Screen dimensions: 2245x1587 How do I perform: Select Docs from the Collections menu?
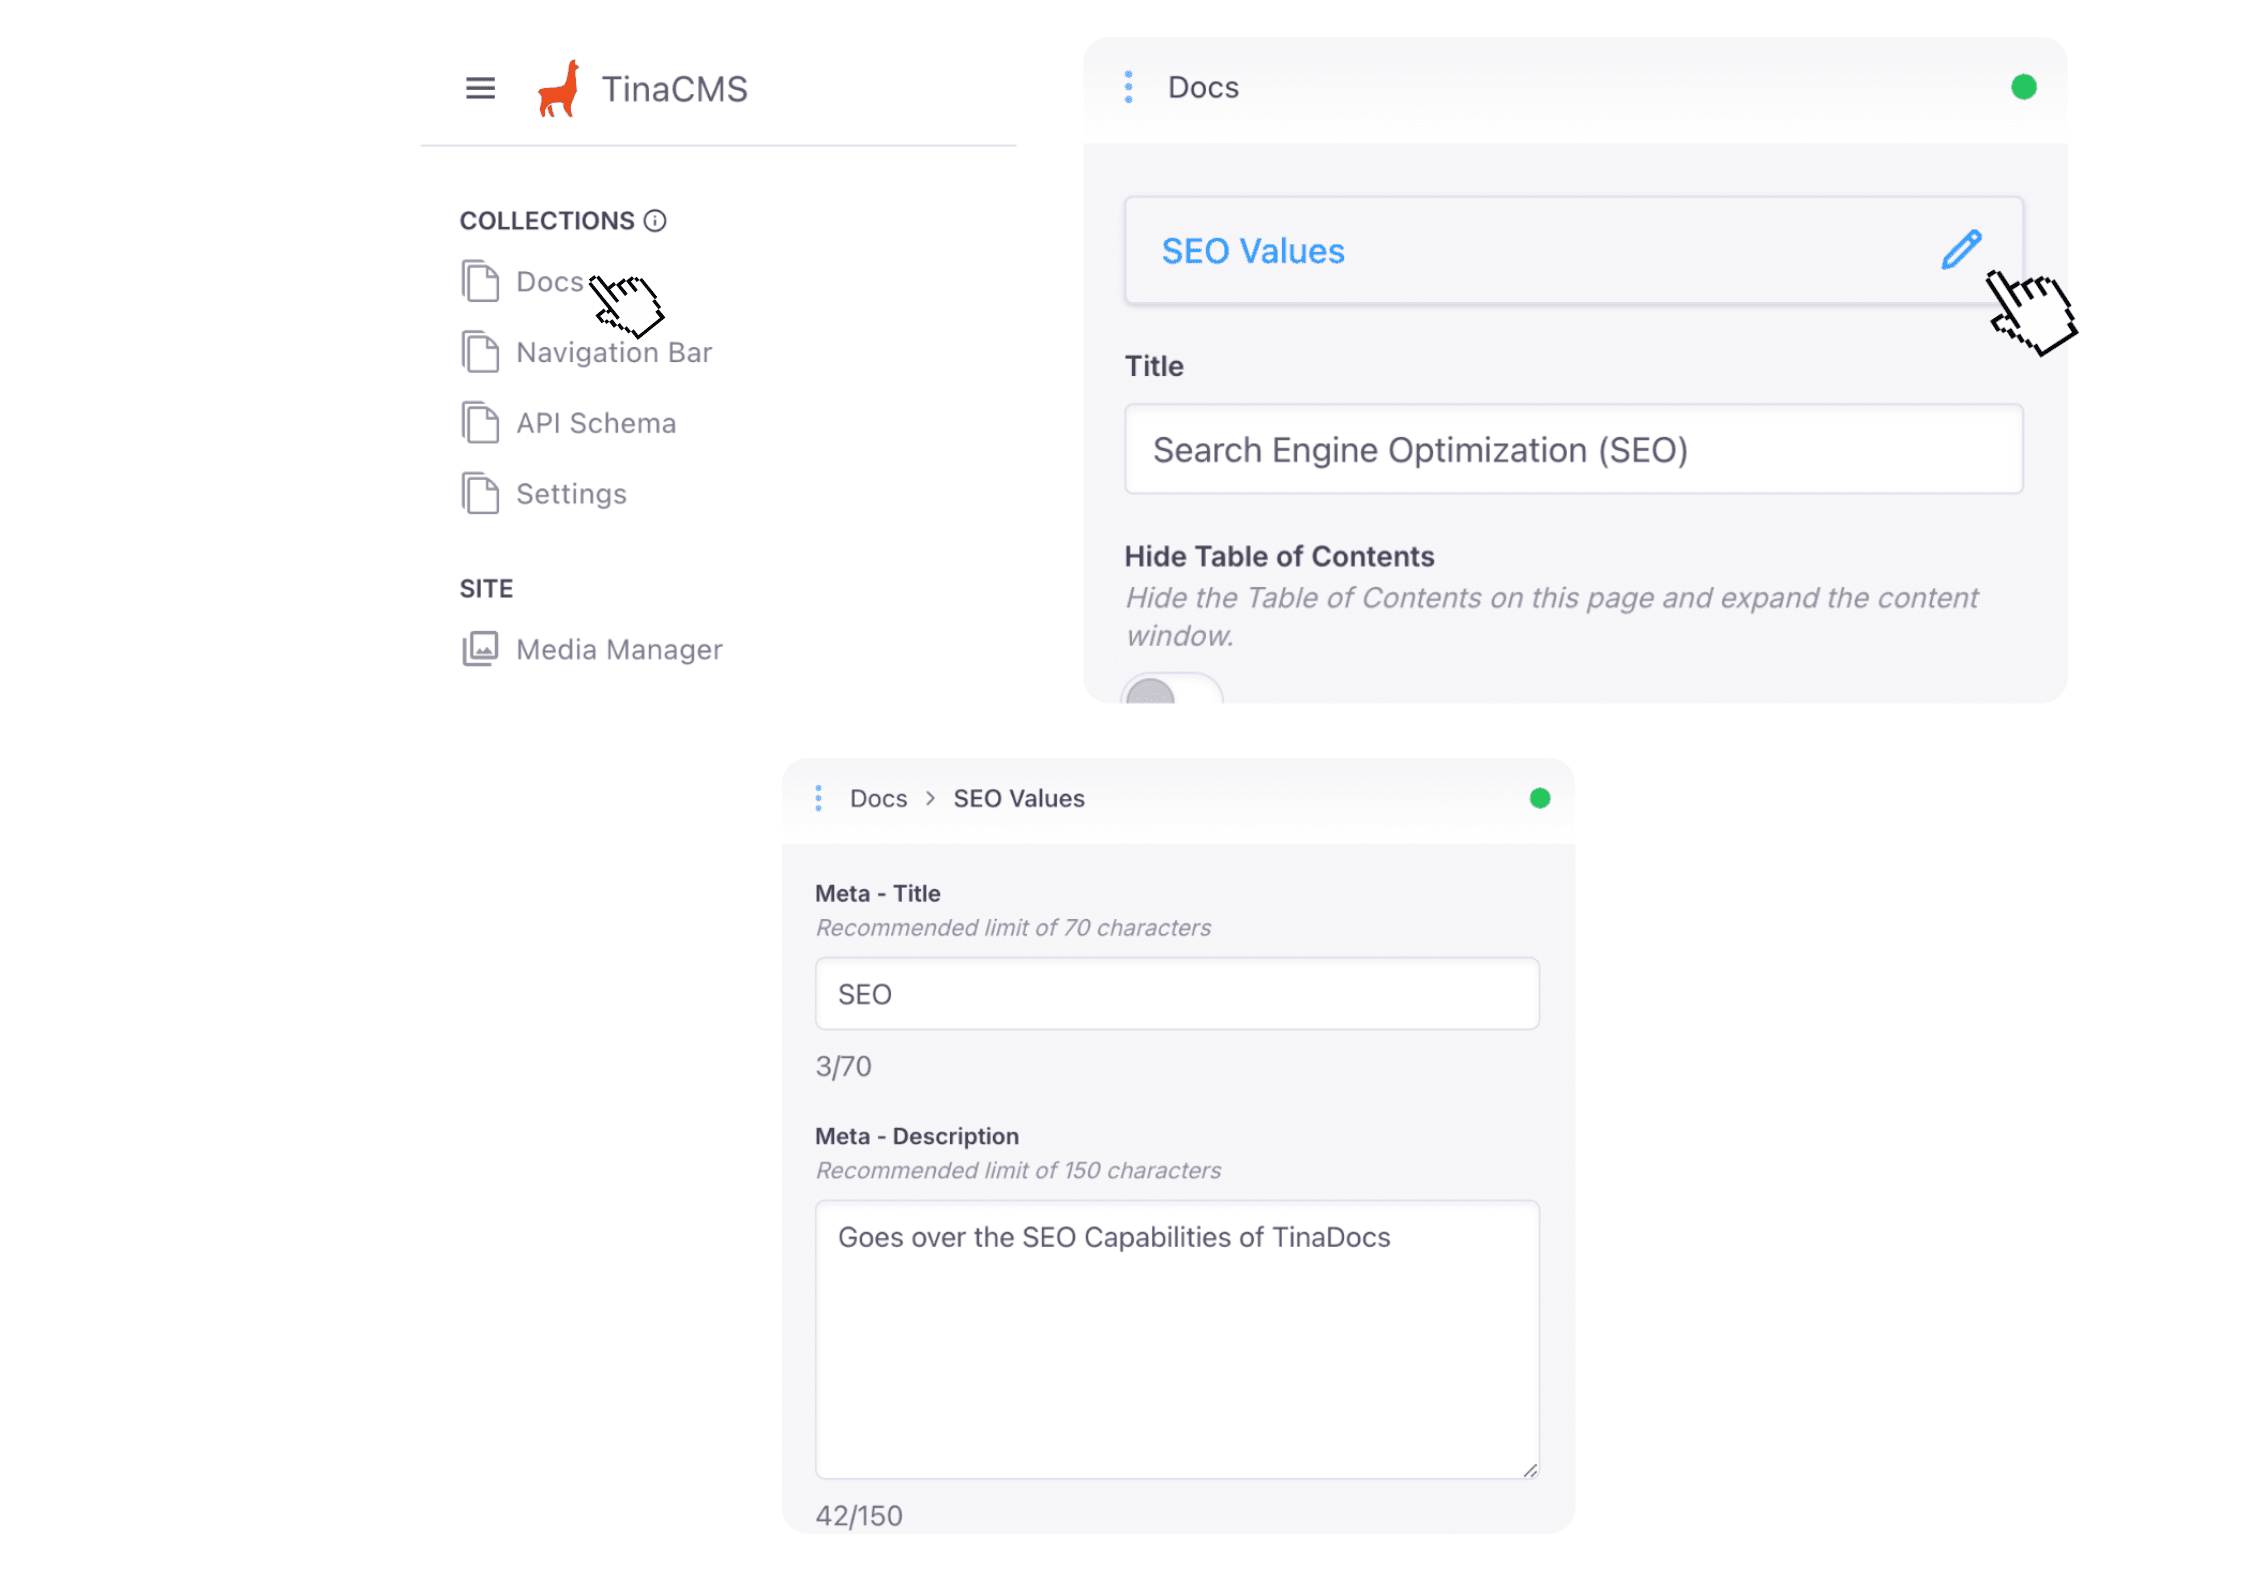[548, 281]
